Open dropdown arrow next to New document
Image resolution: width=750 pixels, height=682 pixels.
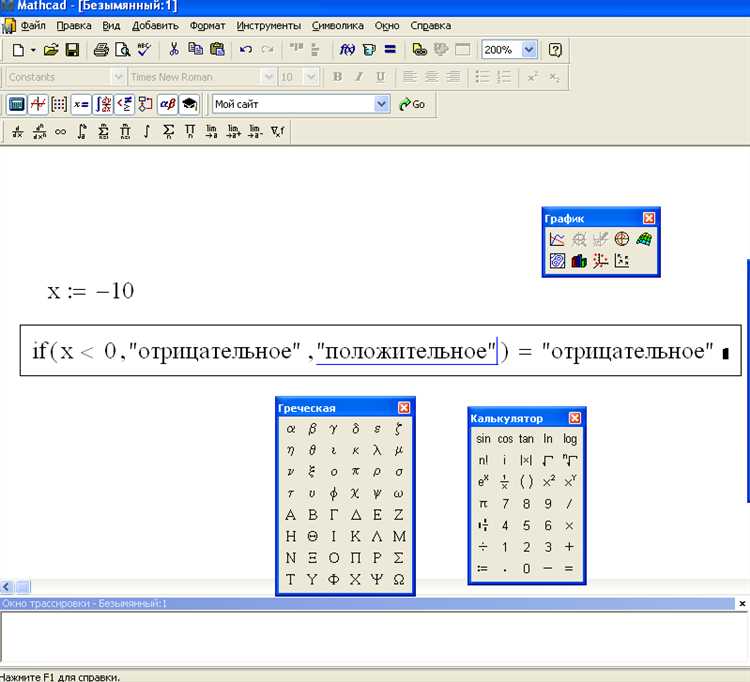click(33, 50)
